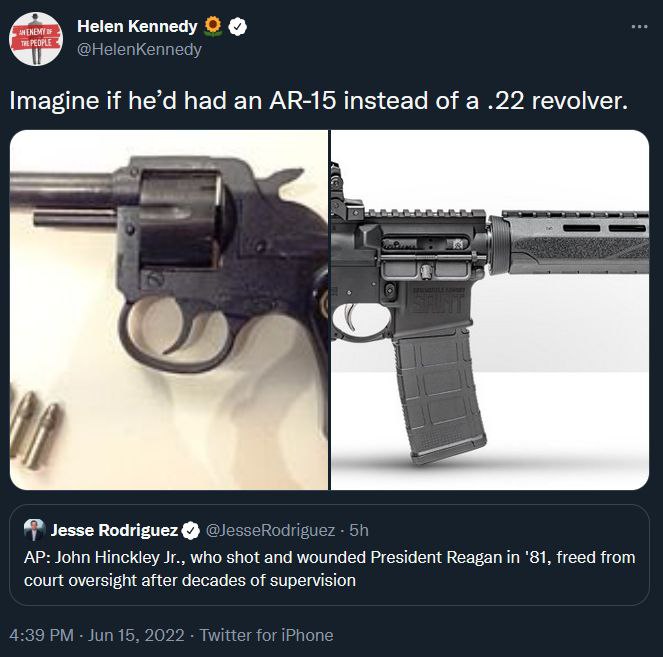
Task: Click the sunflower emoji beside the name
Action: coord(213,26)
